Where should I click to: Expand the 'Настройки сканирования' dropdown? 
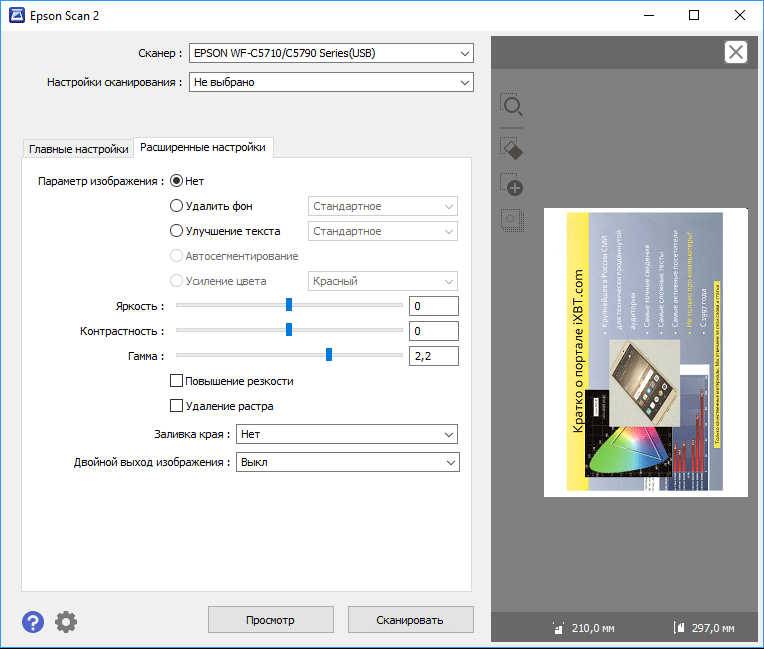[x=331, y=82]
